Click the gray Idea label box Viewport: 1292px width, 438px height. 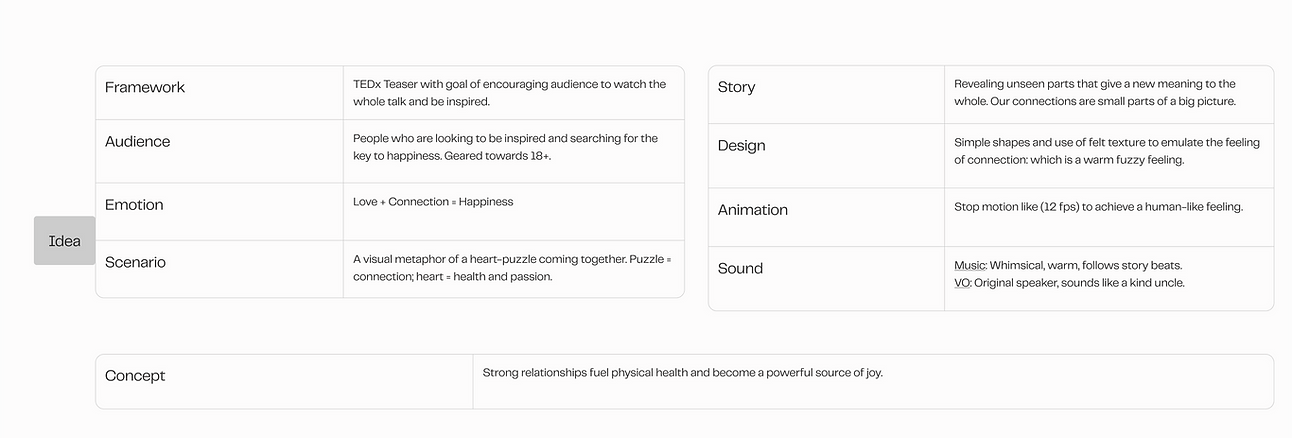point(64,241)
